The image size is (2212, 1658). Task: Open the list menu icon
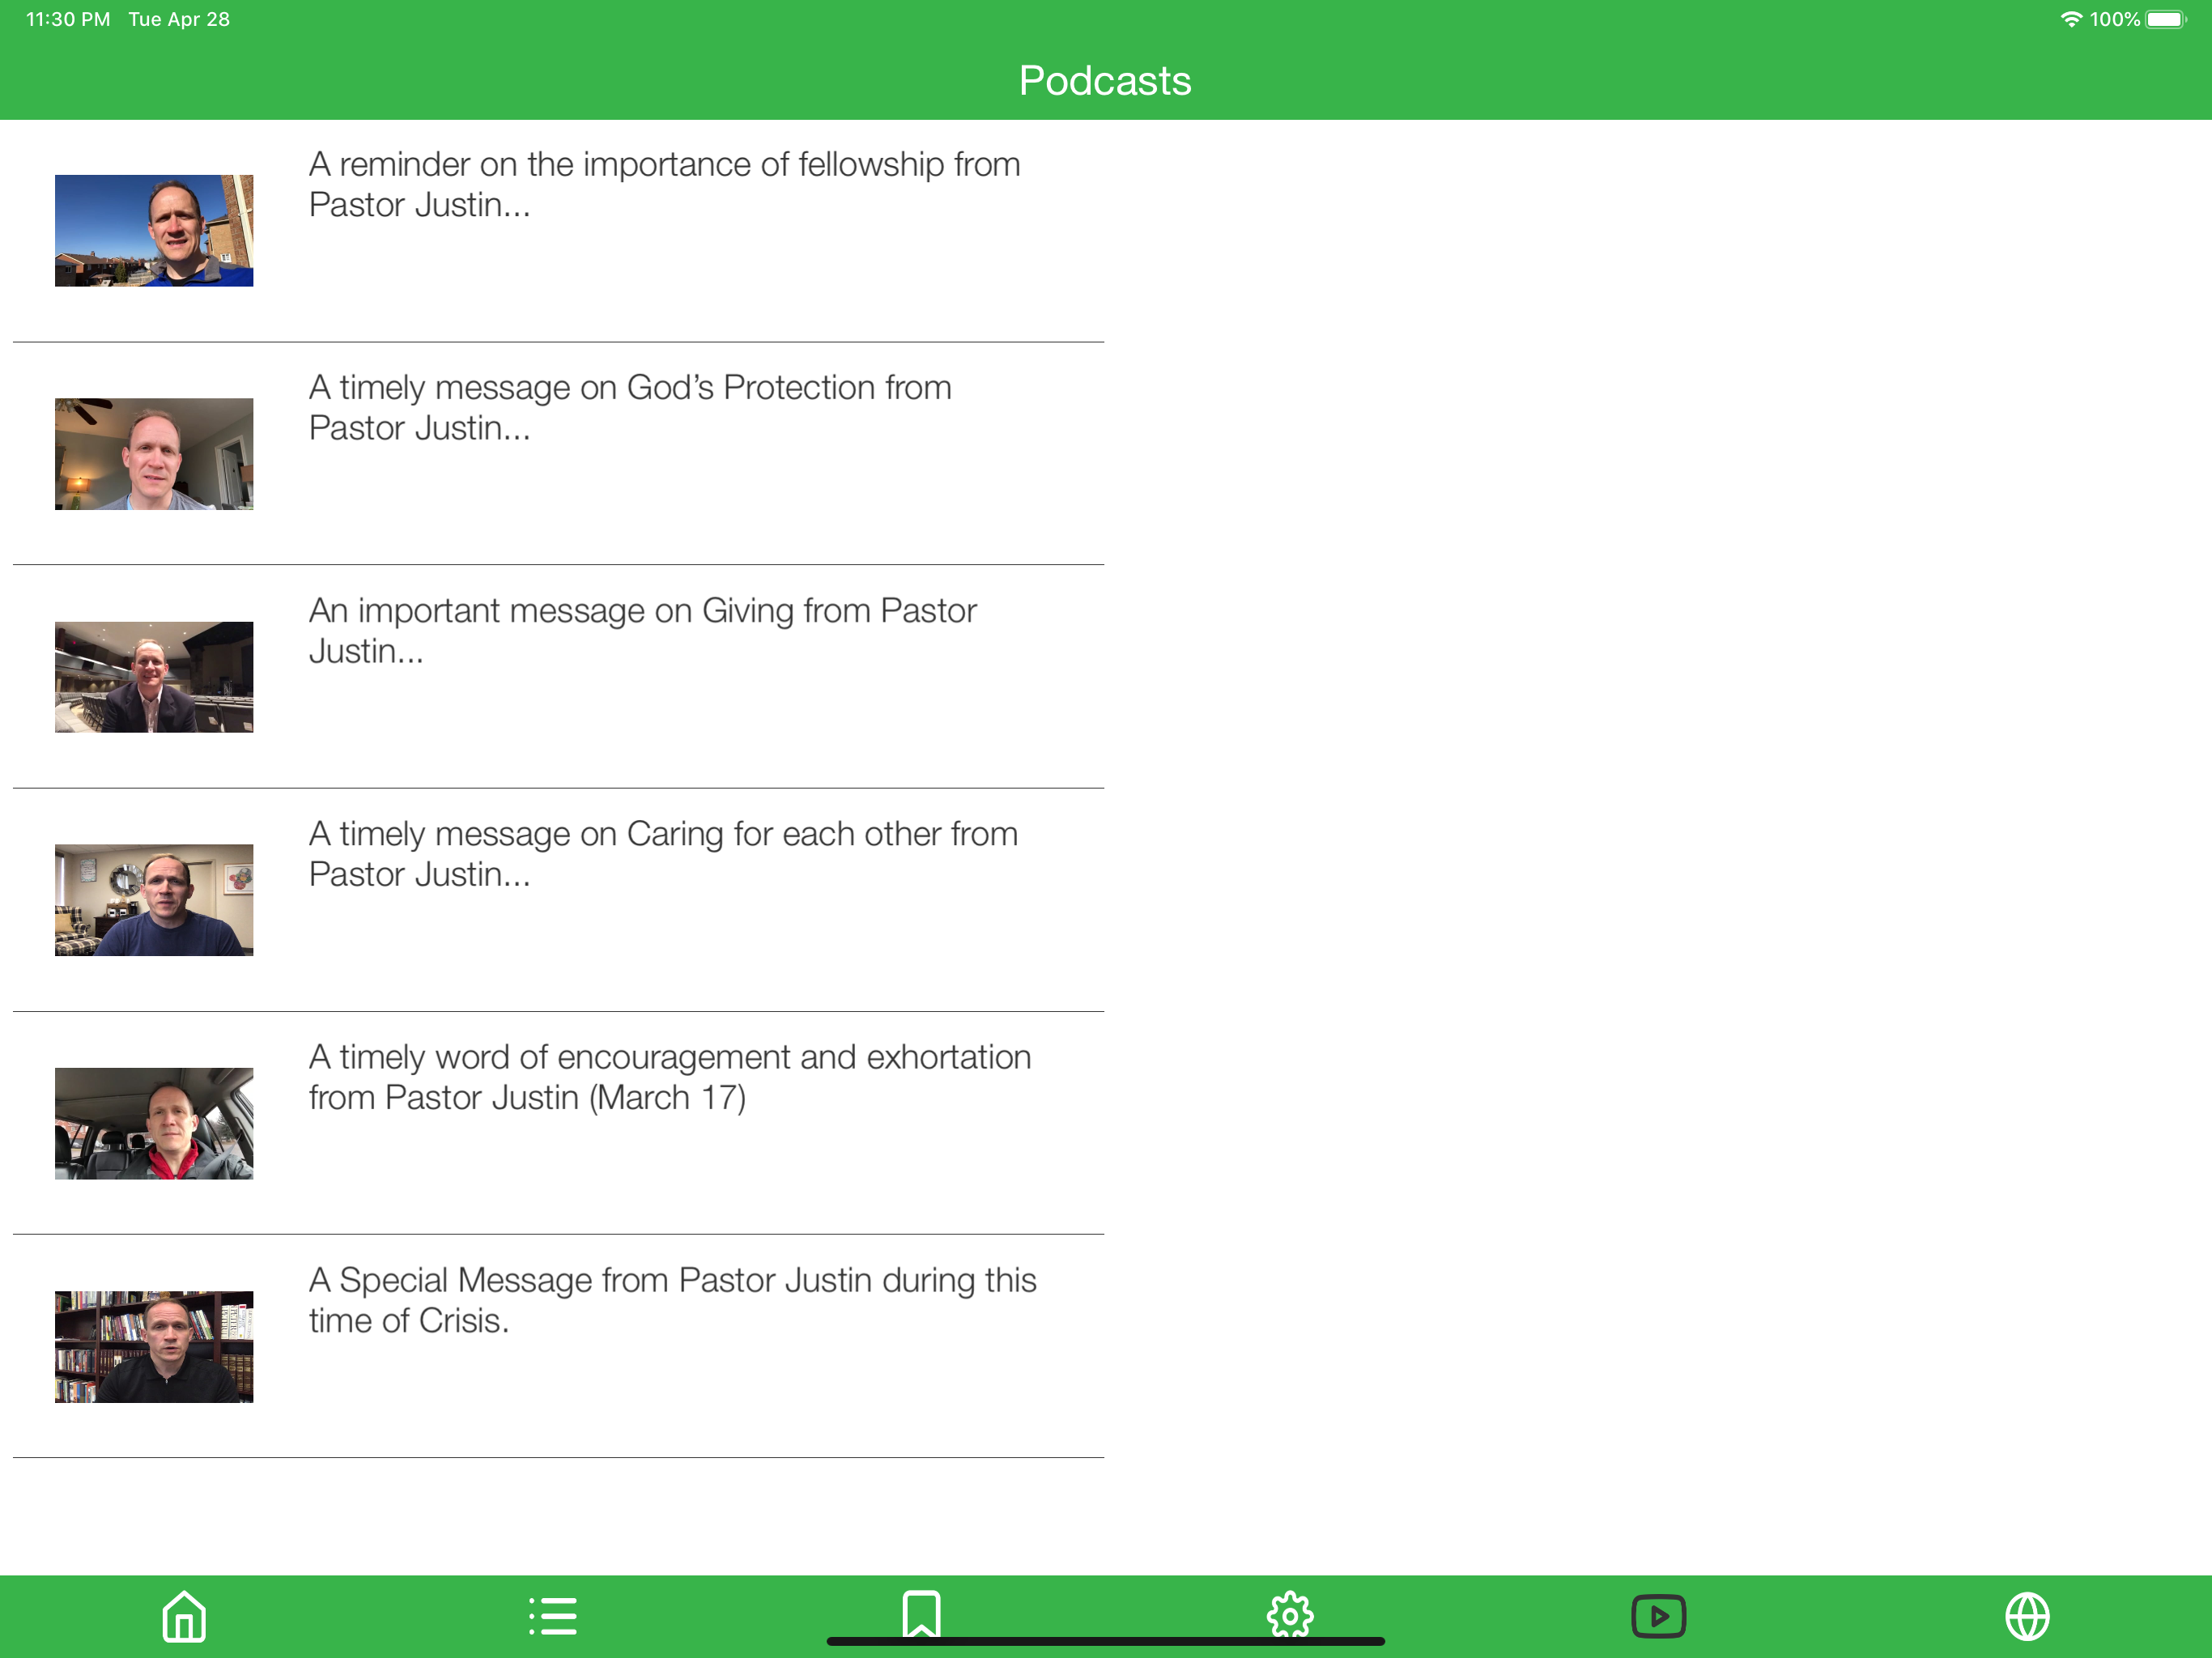(553, 1616)
